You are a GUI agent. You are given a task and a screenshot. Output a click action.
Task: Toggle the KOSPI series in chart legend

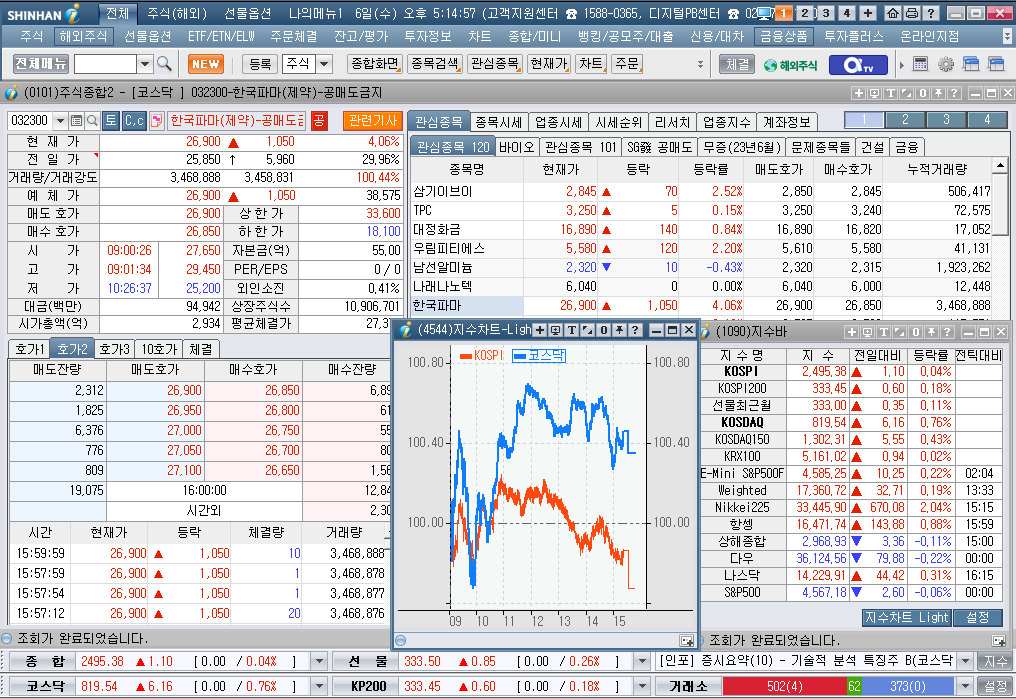[481, 356]
